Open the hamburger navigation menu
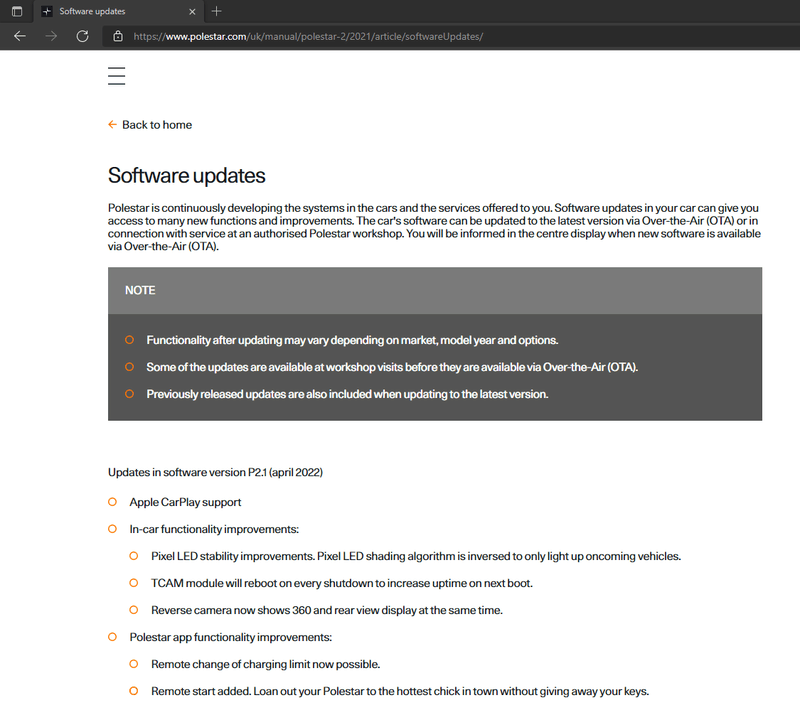The image size is (800, 710). click(117, 76)
